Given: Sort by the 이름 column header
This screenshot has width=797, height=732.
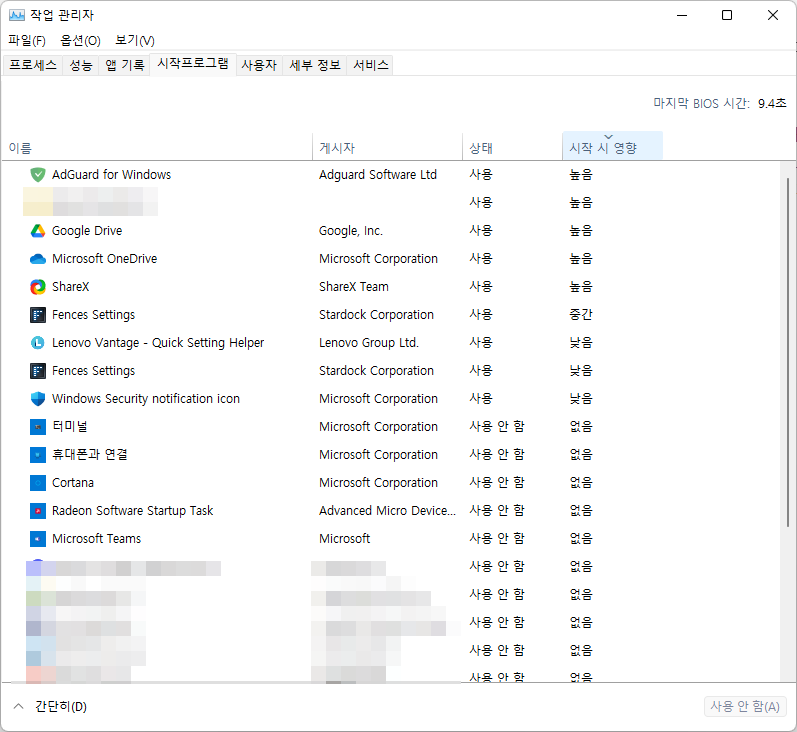Looking at the screenshot, I should 158,148.
